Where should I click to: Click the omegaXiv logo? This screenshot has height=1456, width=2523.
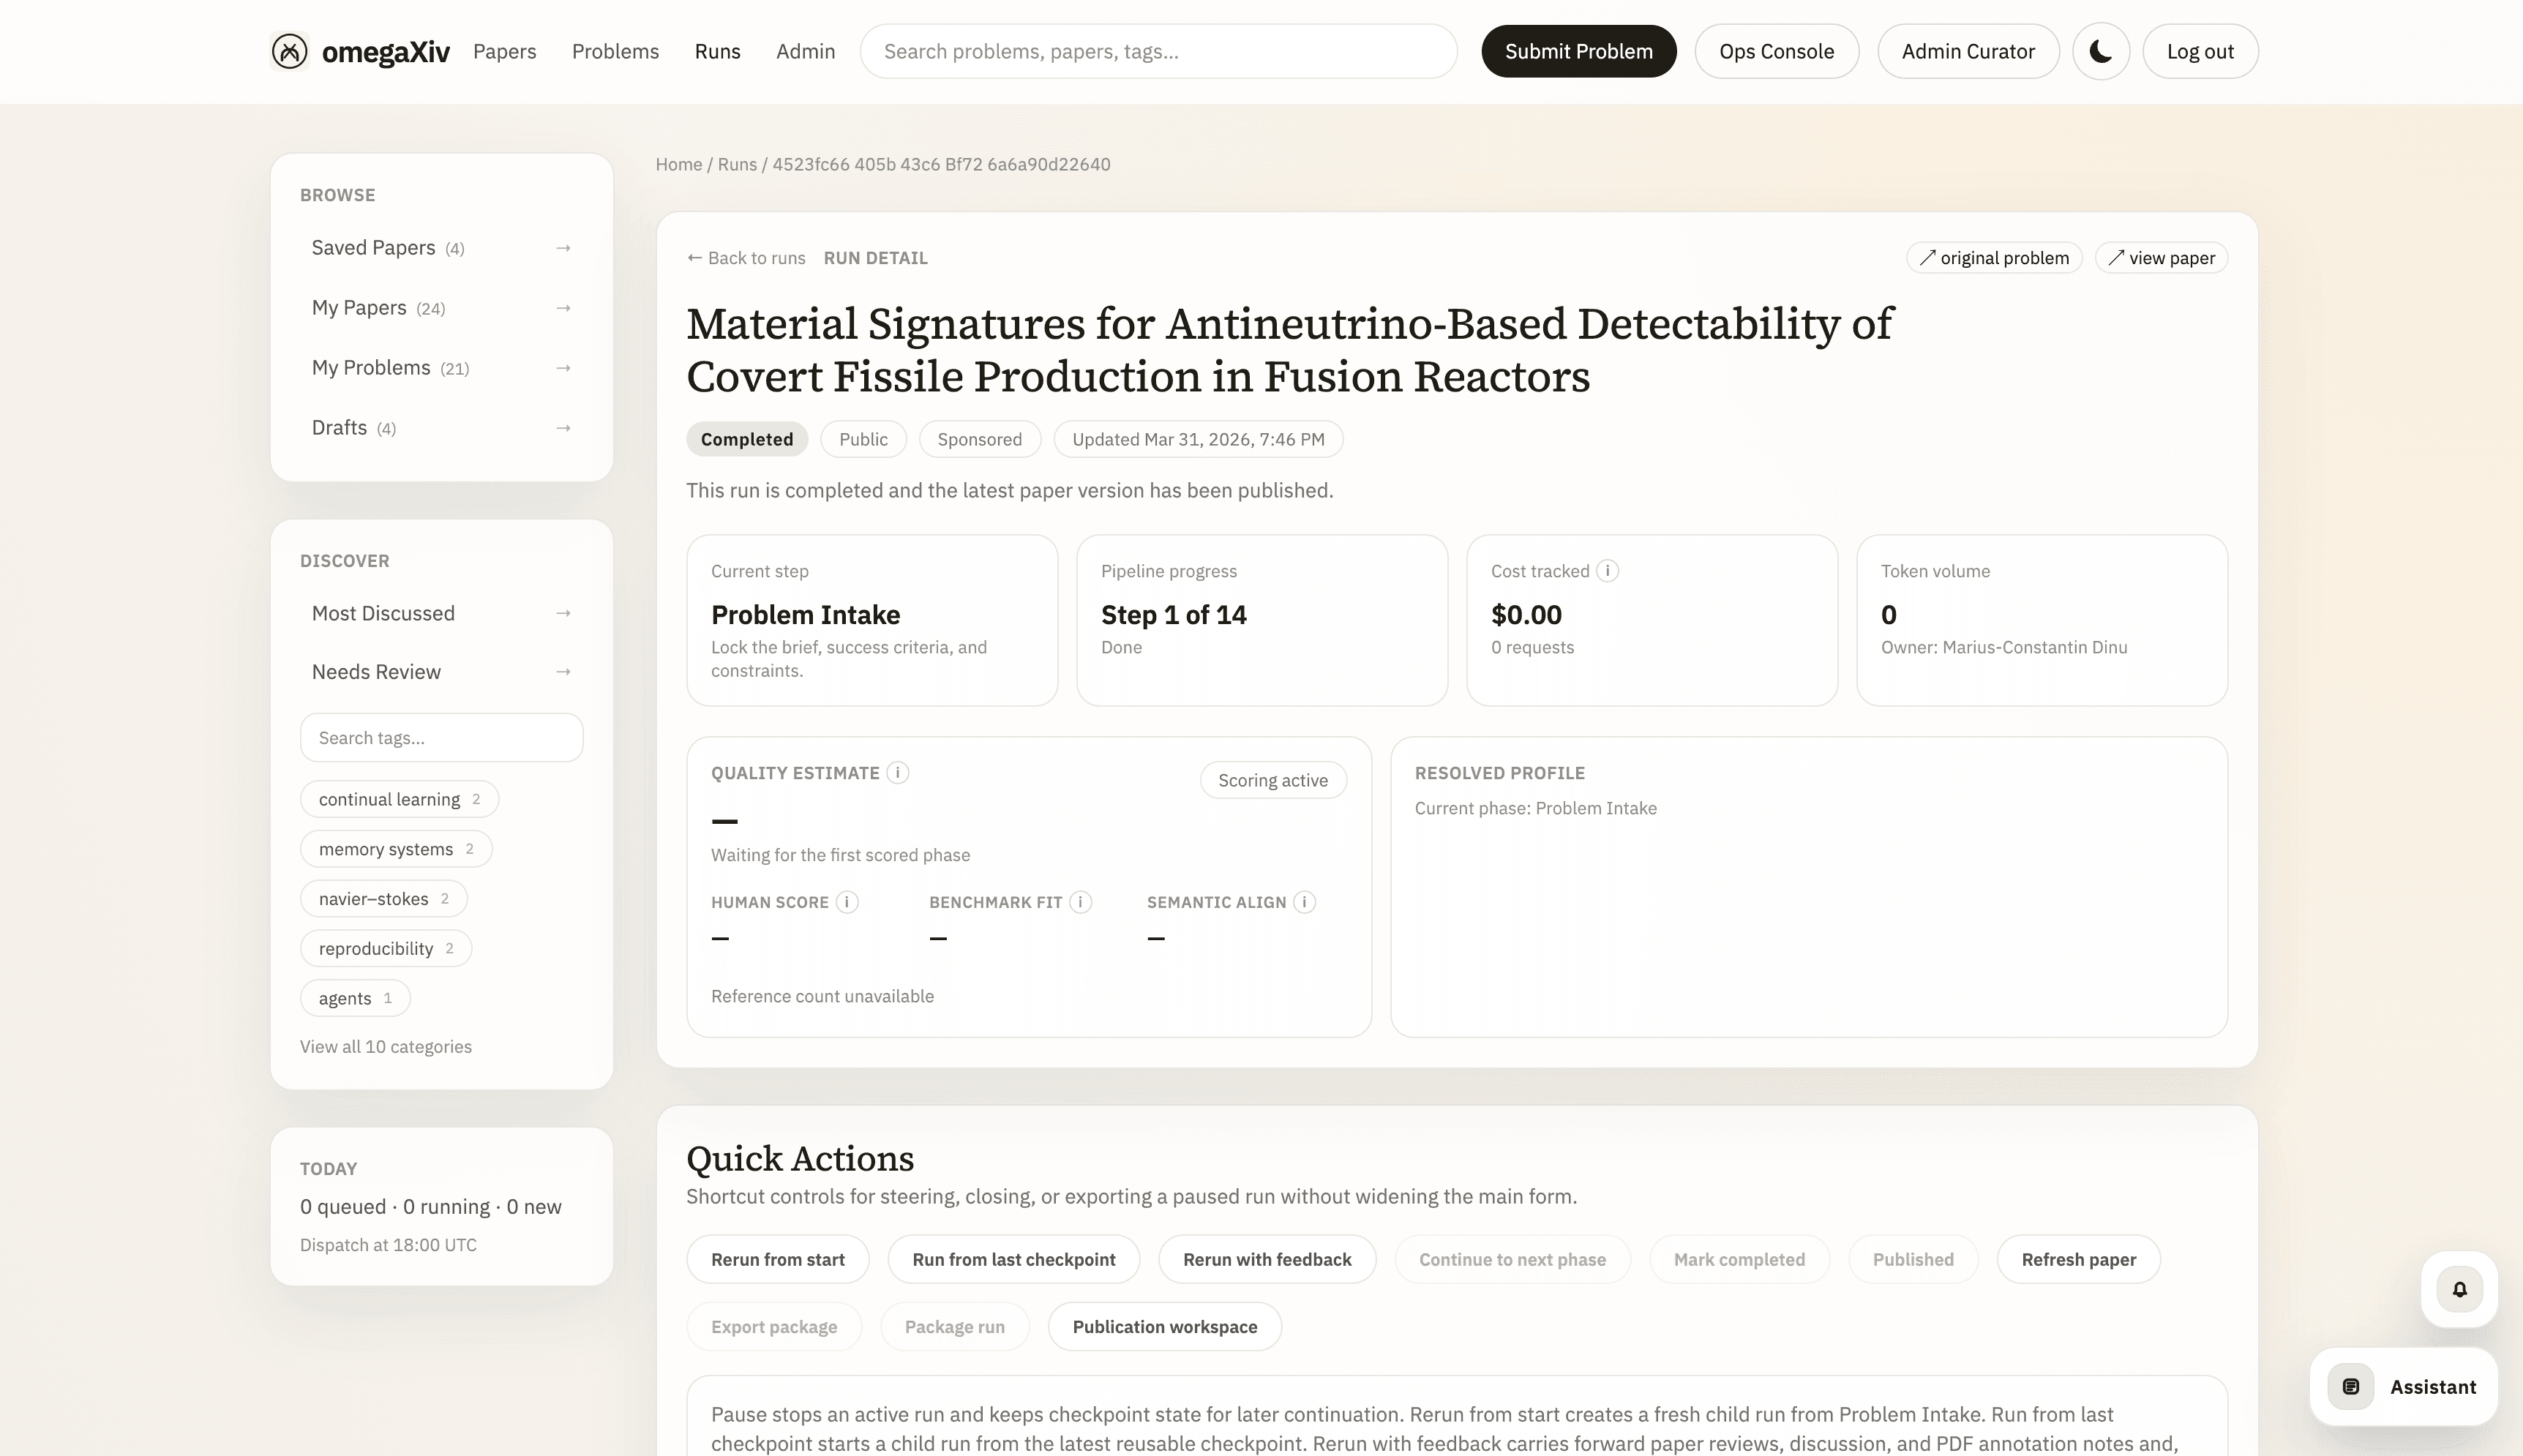357,51
